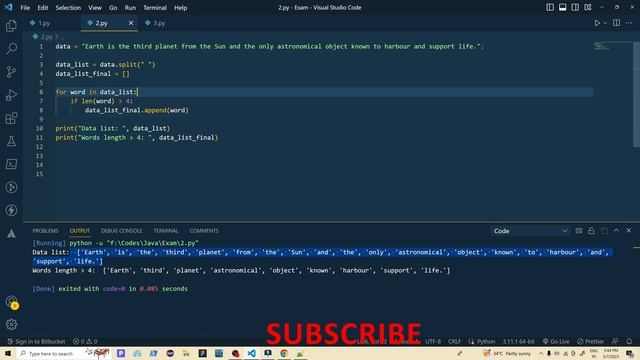Screen dimensions: 640x360
Task: Click the VS Code taskbar icon
Action: pyautogui.click(x=251, y=353)
